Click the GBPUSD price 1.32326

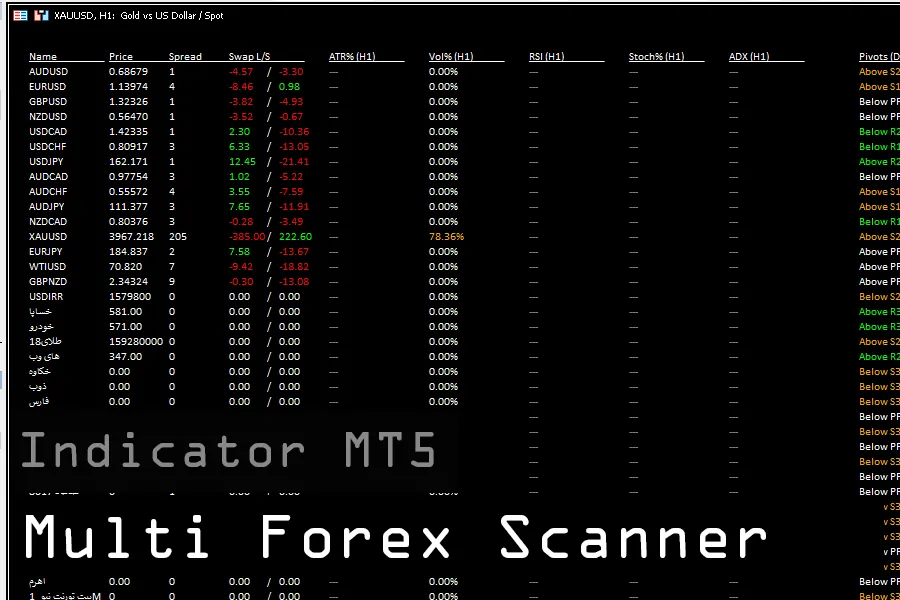[129, 102]
